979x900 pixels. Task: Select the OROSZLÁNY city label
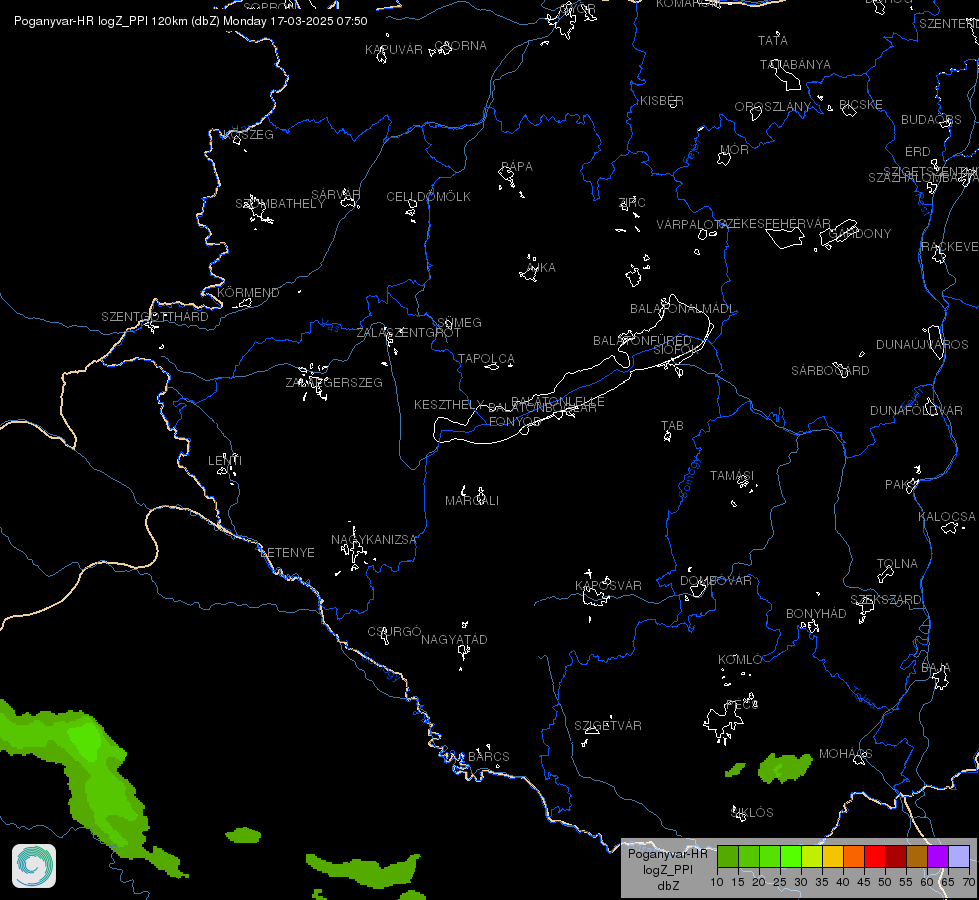pos(773,107)
